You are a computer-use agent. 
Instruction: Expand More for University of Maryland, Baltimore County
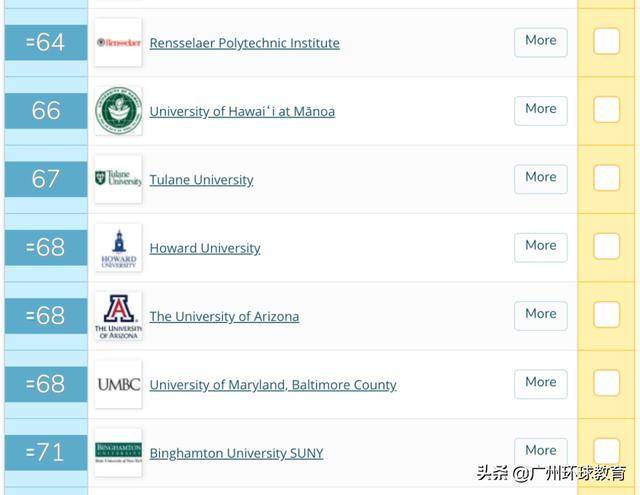pos(540,383)
